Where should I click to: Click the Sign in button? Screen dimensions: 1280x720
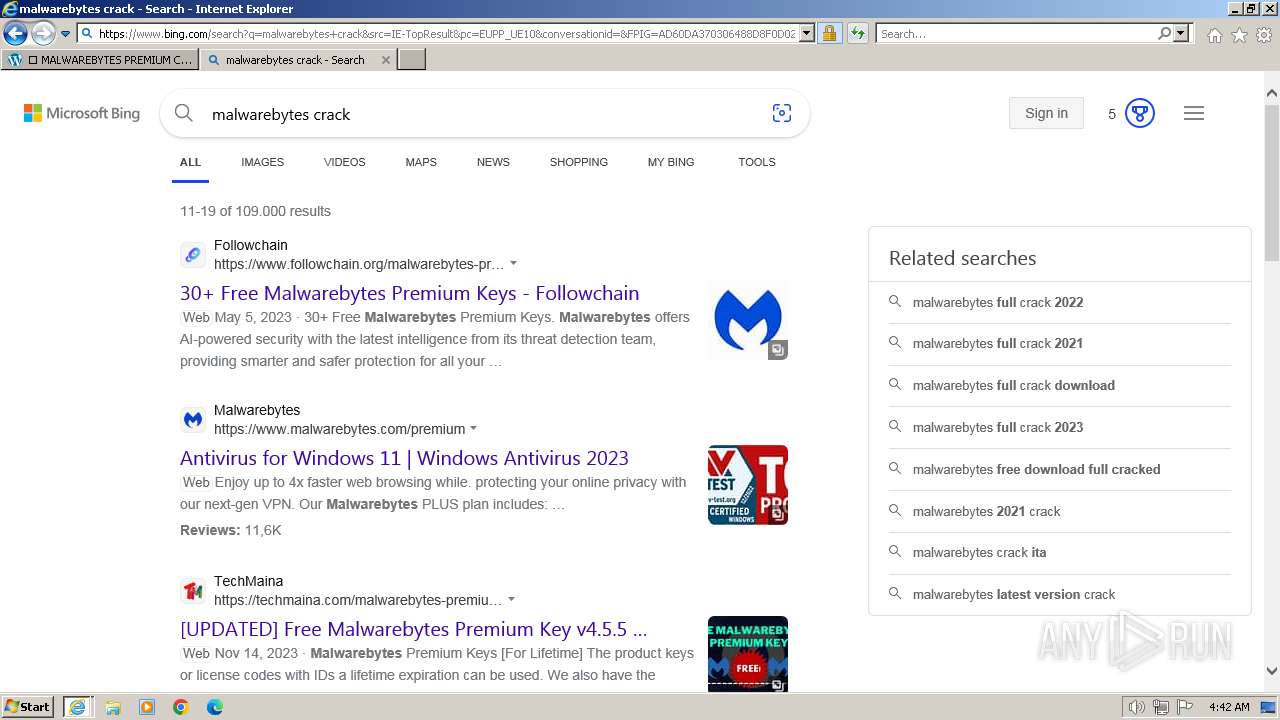[x=1046, y=113]
